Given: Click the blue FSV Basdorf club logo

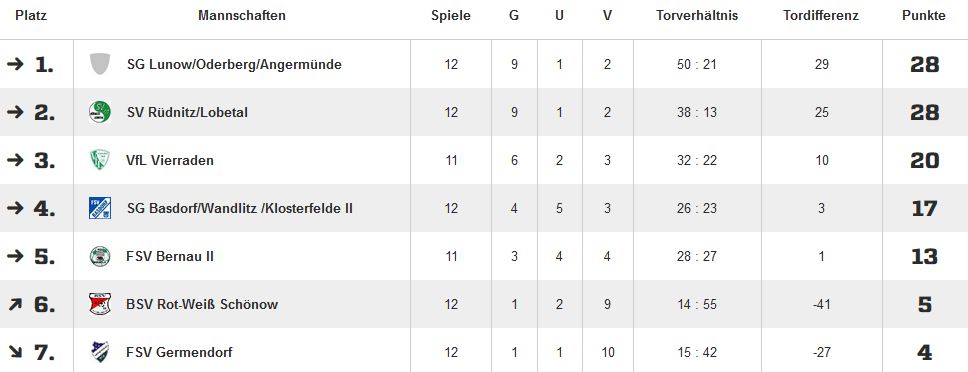Looking at the screenshot, I should point(100,208).
